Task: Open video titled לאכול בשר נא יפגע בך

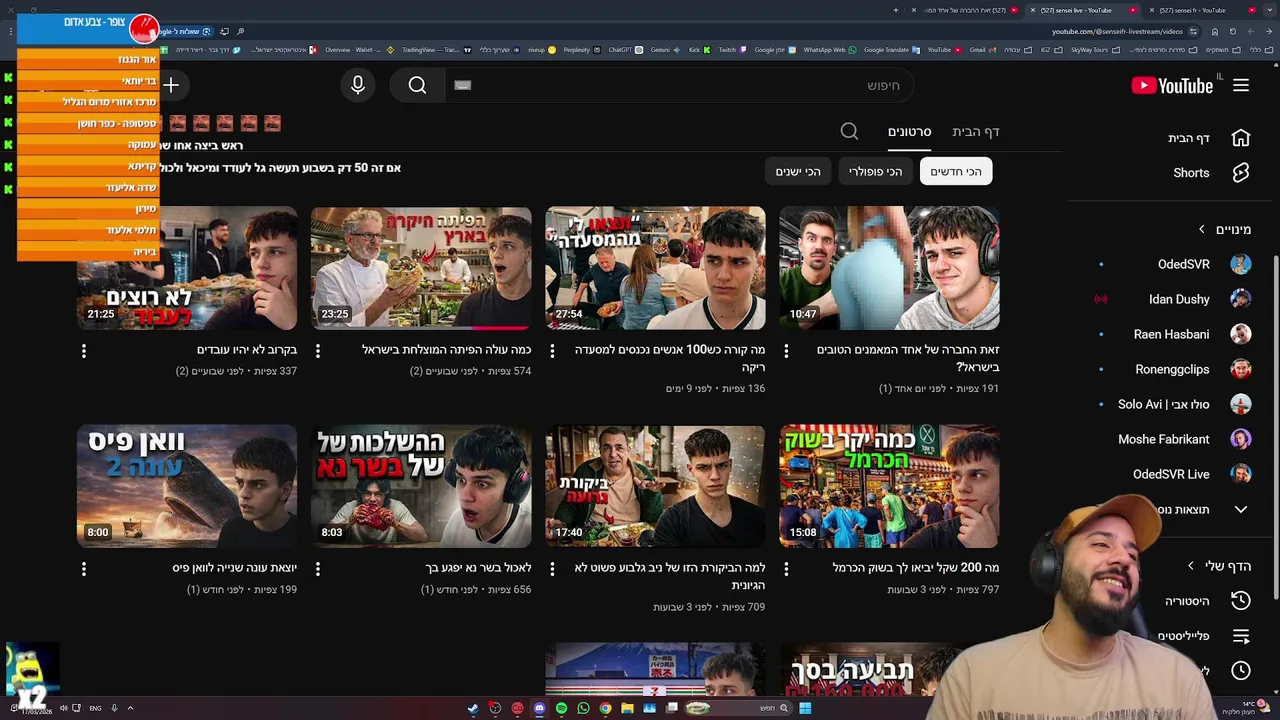Action: click(478, 568)
